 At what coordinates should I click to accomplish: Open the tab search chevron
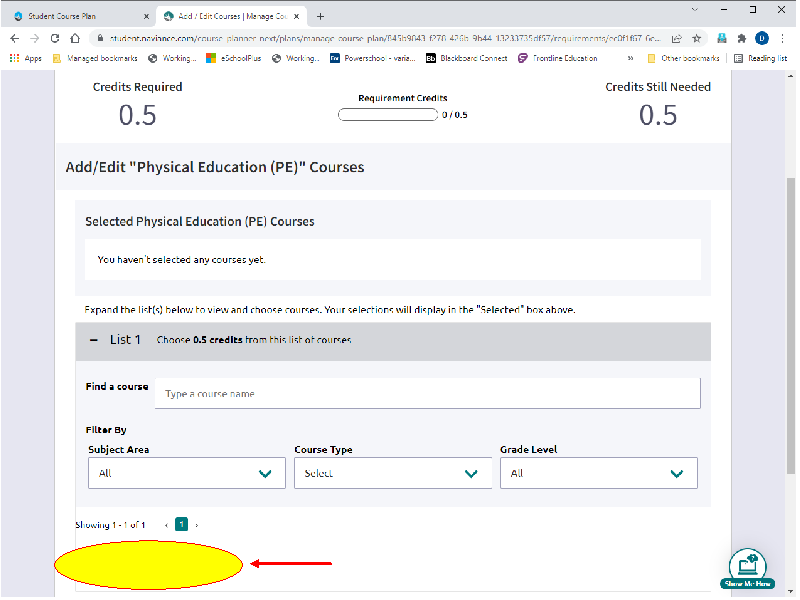click(694, 9)
